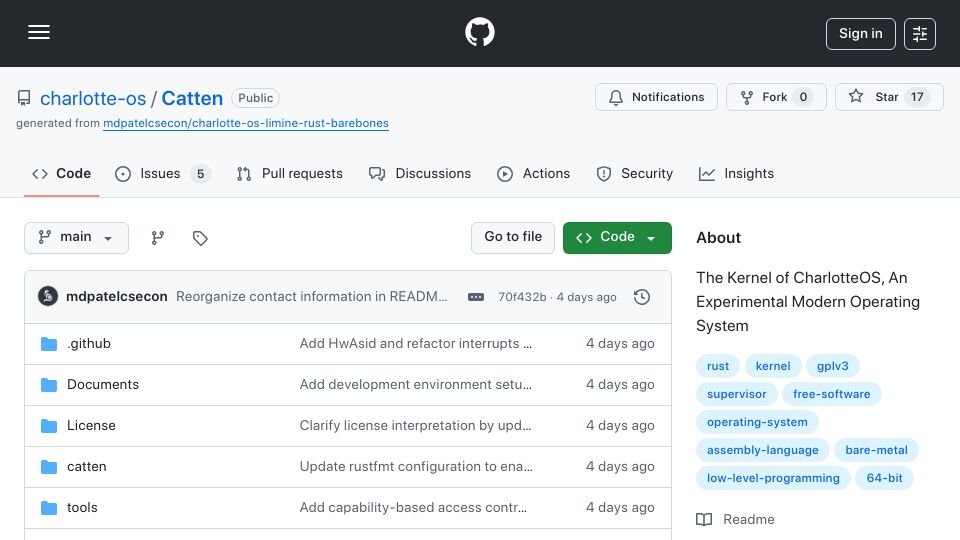Screen dimensions: 960x540
Task: Open the green Code dropdown
Action: coord(617,238)
